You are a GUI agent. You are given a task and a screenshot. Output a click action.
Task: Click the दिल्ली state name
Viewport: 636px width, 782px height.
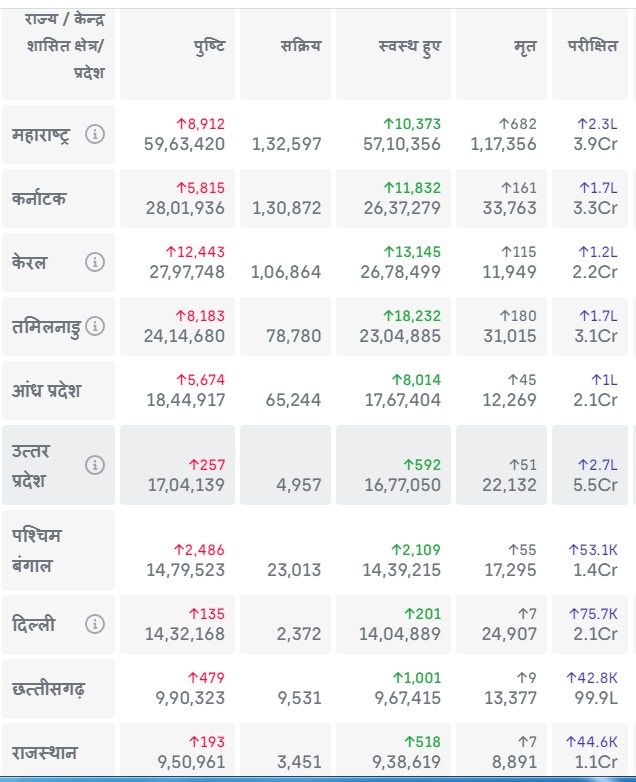tap(34, 624)
